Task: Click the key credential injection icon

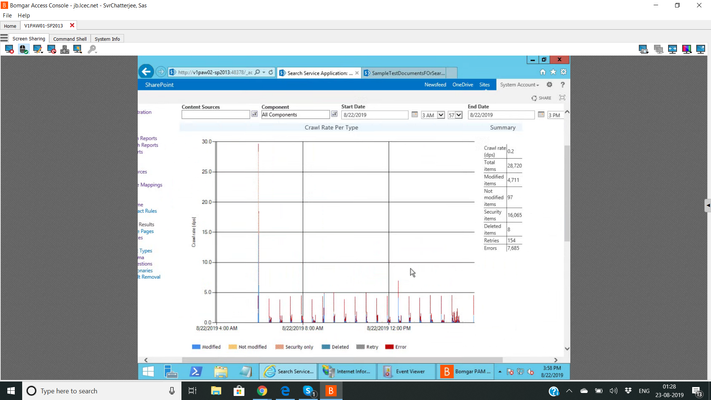Action: 92,49
